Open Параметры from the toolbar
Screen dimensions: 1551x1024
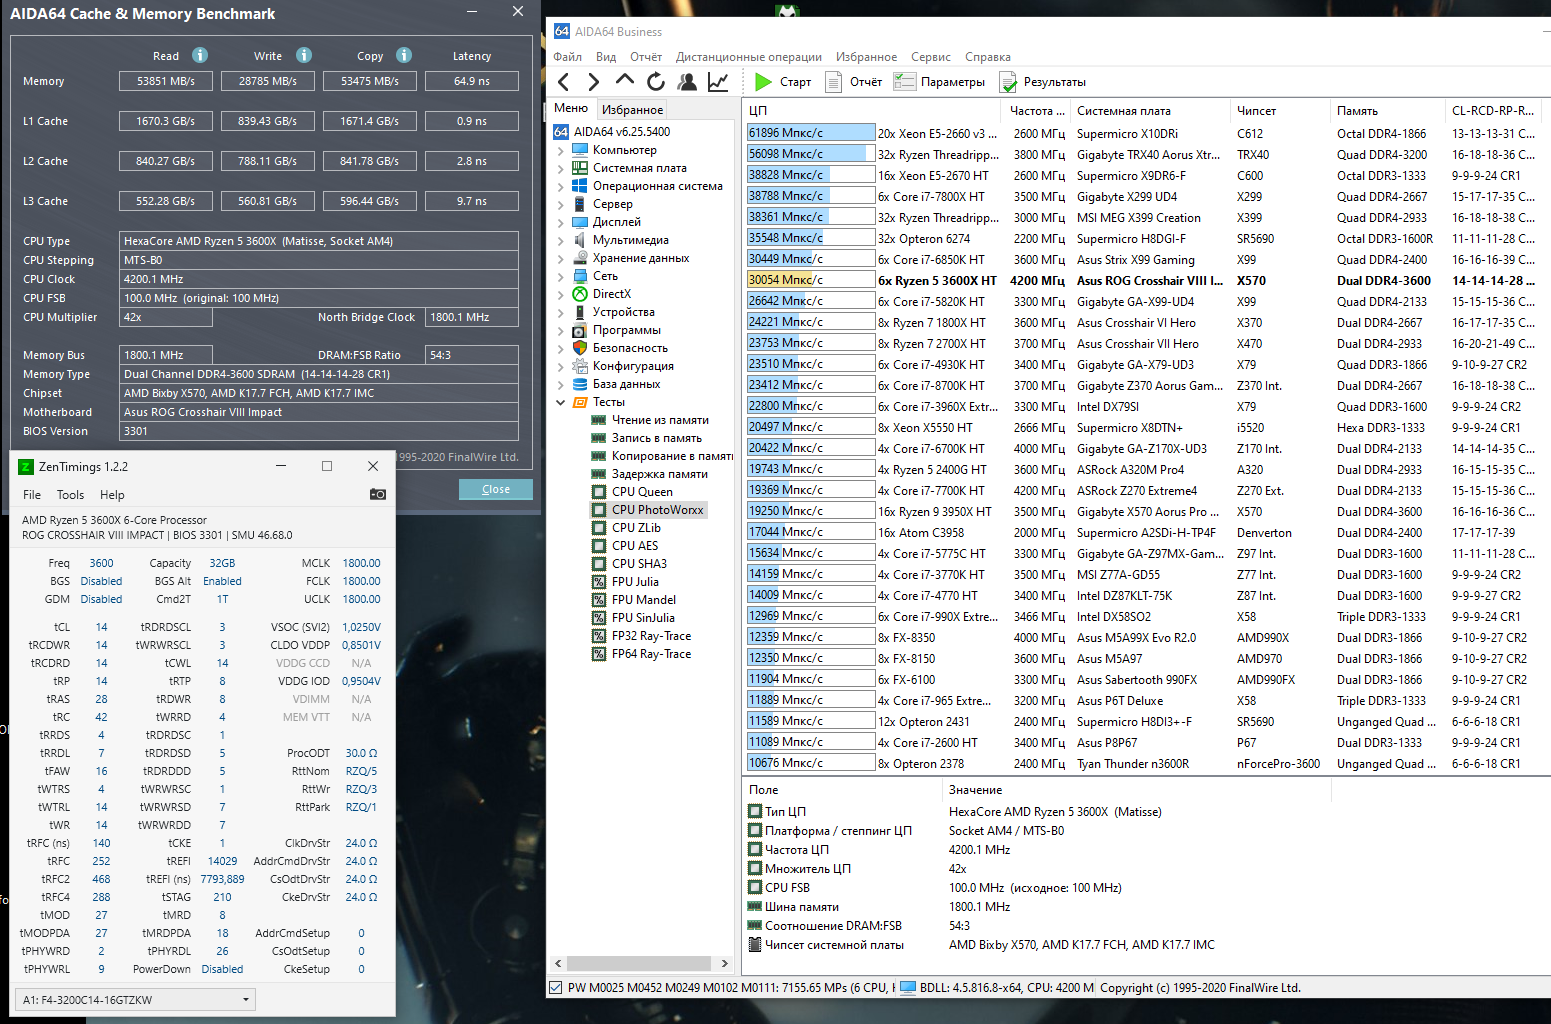click(x=939, y=82)
